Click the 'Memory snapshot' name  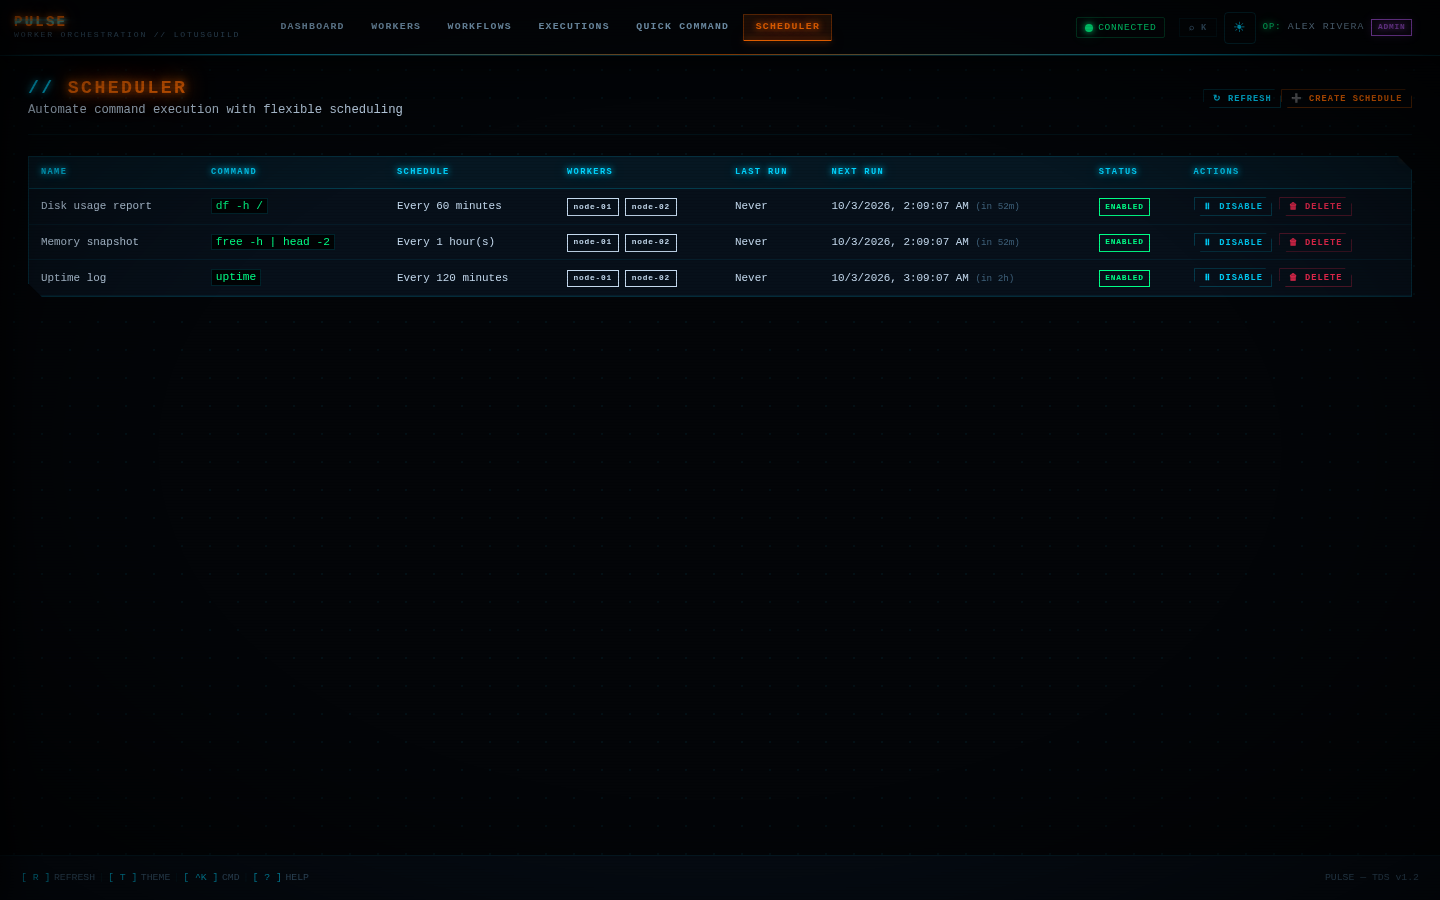tap(90, 242)
